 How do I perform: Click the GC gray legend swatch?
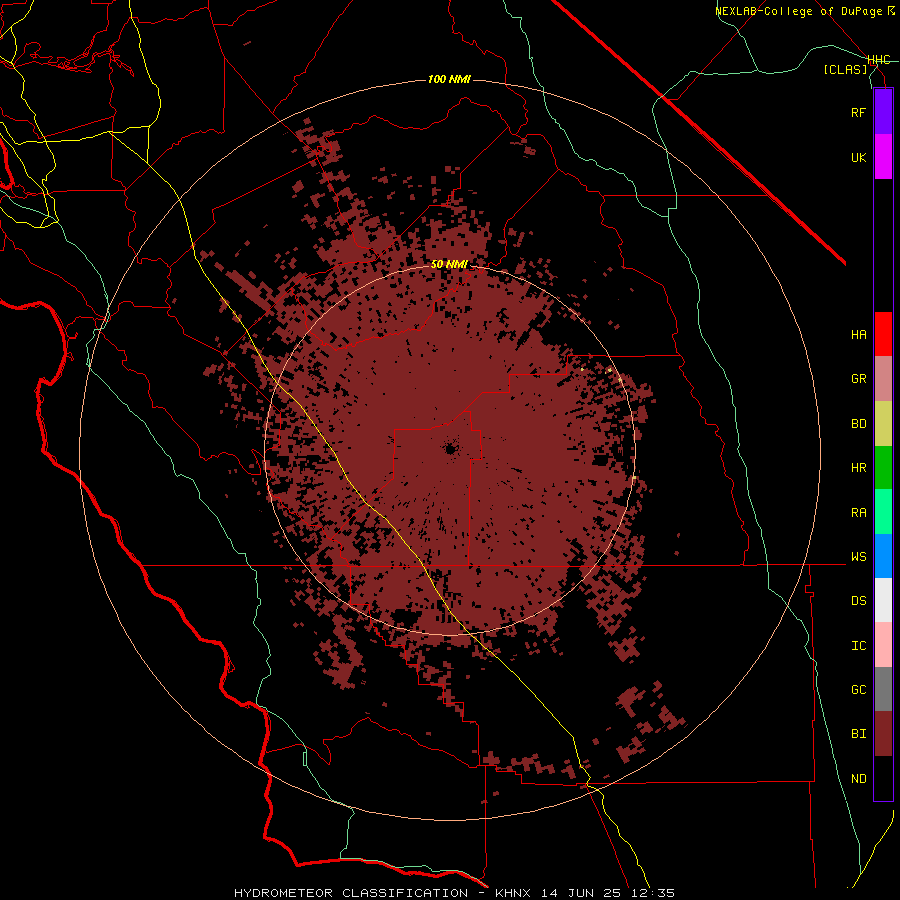[883, 689]
